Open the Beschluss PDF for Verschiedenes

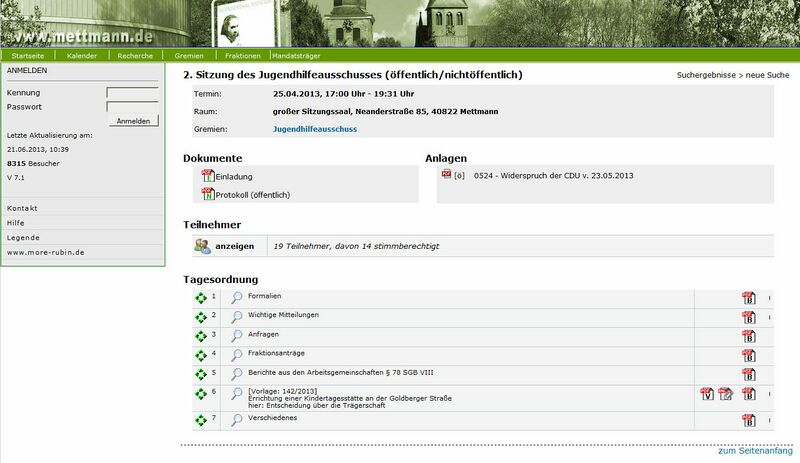[748, 420]
